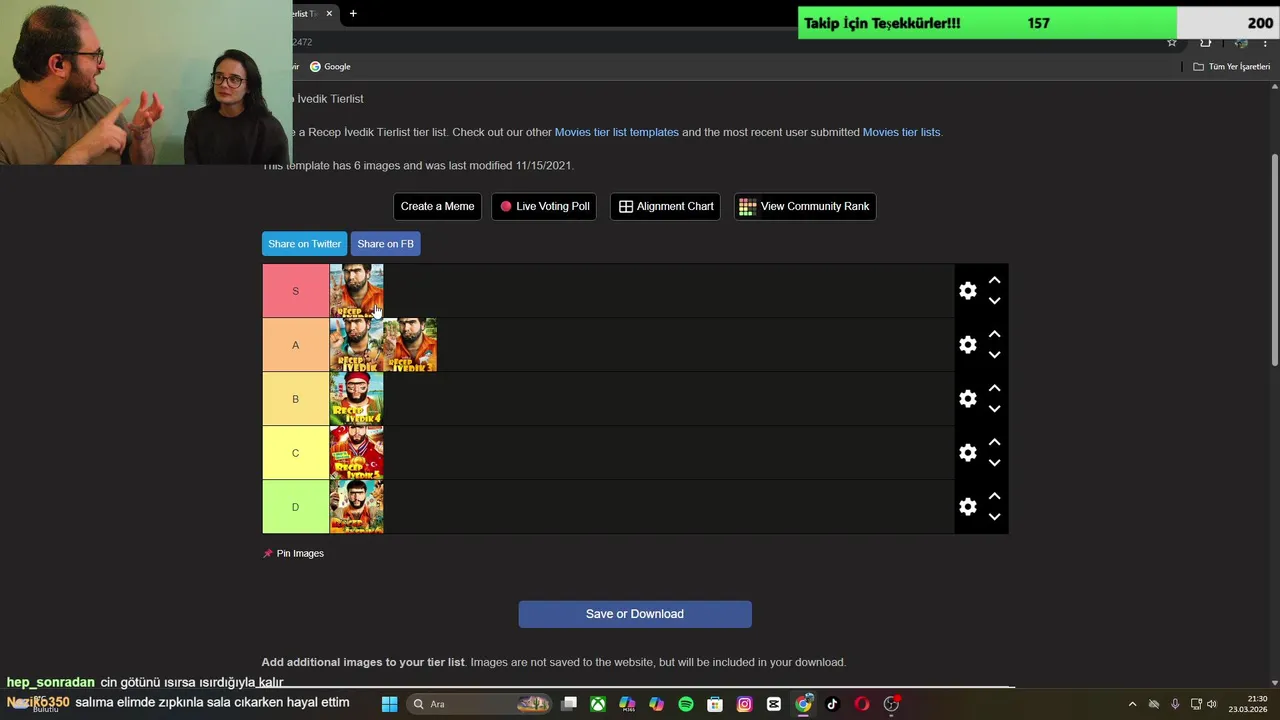This screenshot has height=720, width=1280.
Task: Click Save or Download button
Action: click(635, 614)
